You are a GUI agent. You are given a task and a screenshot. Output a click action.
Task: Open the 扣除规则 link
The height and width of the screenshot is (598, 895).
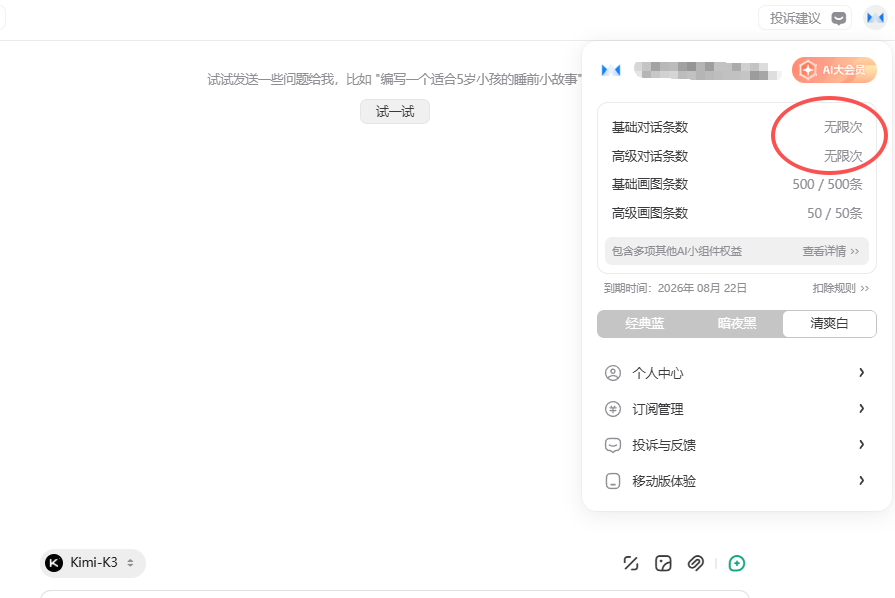pos(841,288)
